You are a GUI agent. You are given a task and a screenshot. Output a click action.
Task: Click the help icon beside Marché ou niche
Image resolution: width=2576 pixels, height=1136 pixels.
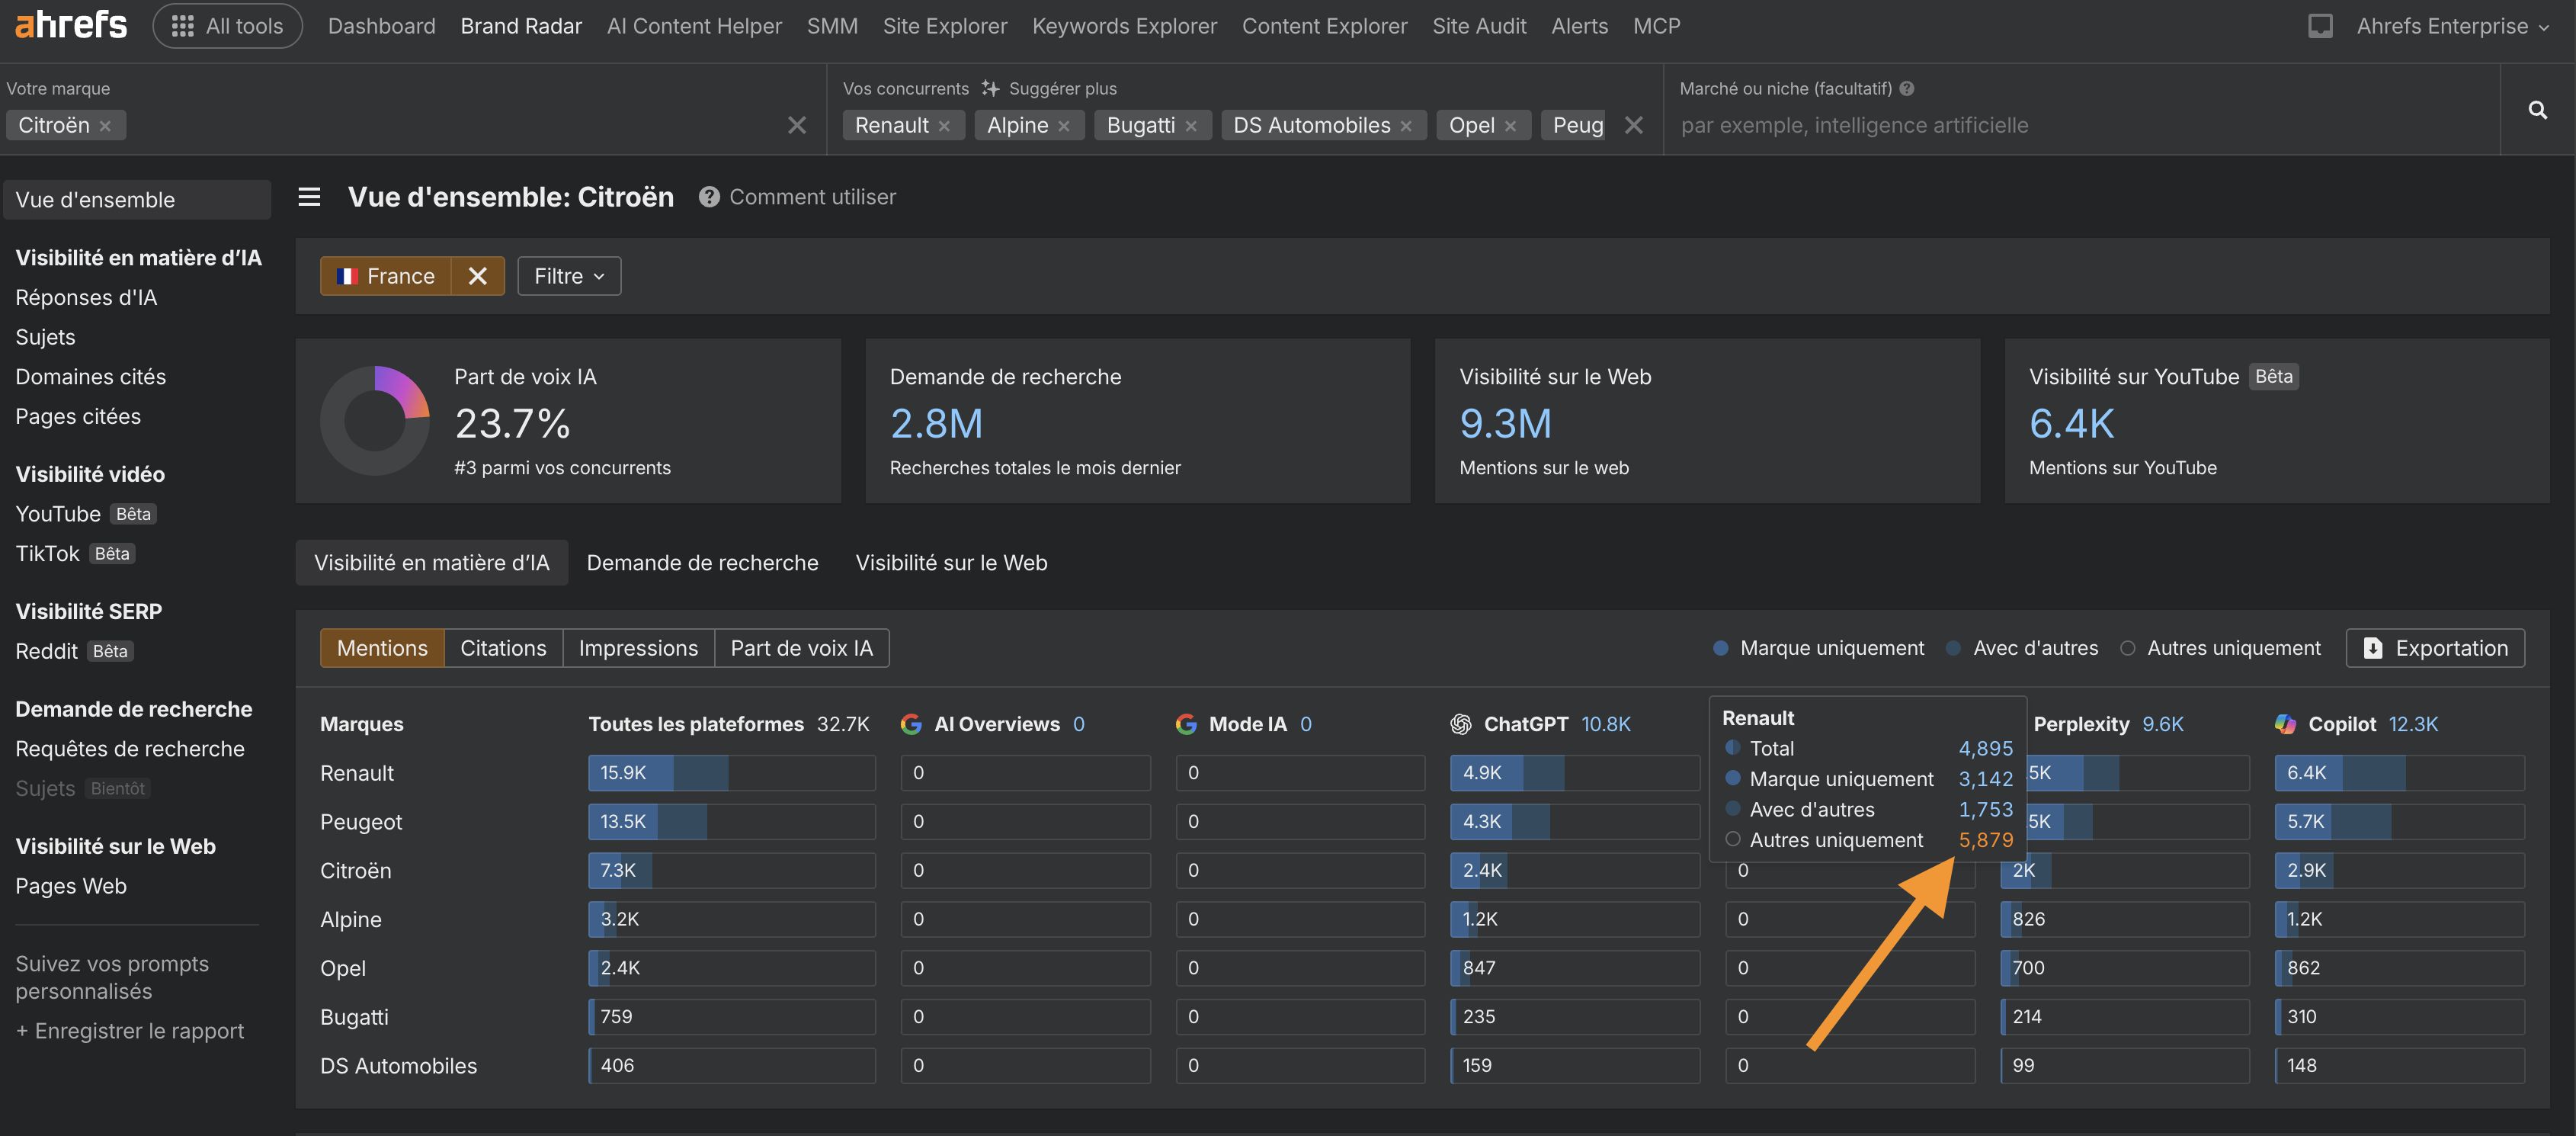[x=1907, y=89]
